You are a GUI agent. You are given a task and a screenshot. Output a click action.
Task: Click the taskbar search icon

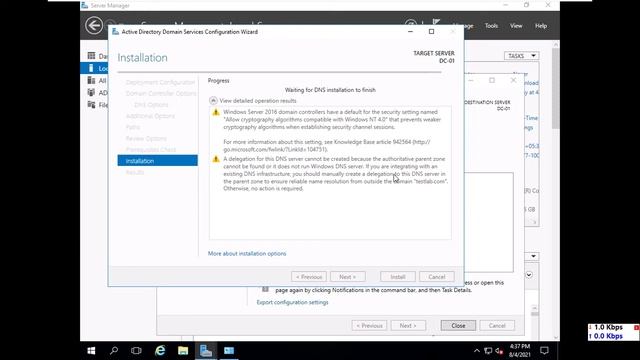coord(114,351)
